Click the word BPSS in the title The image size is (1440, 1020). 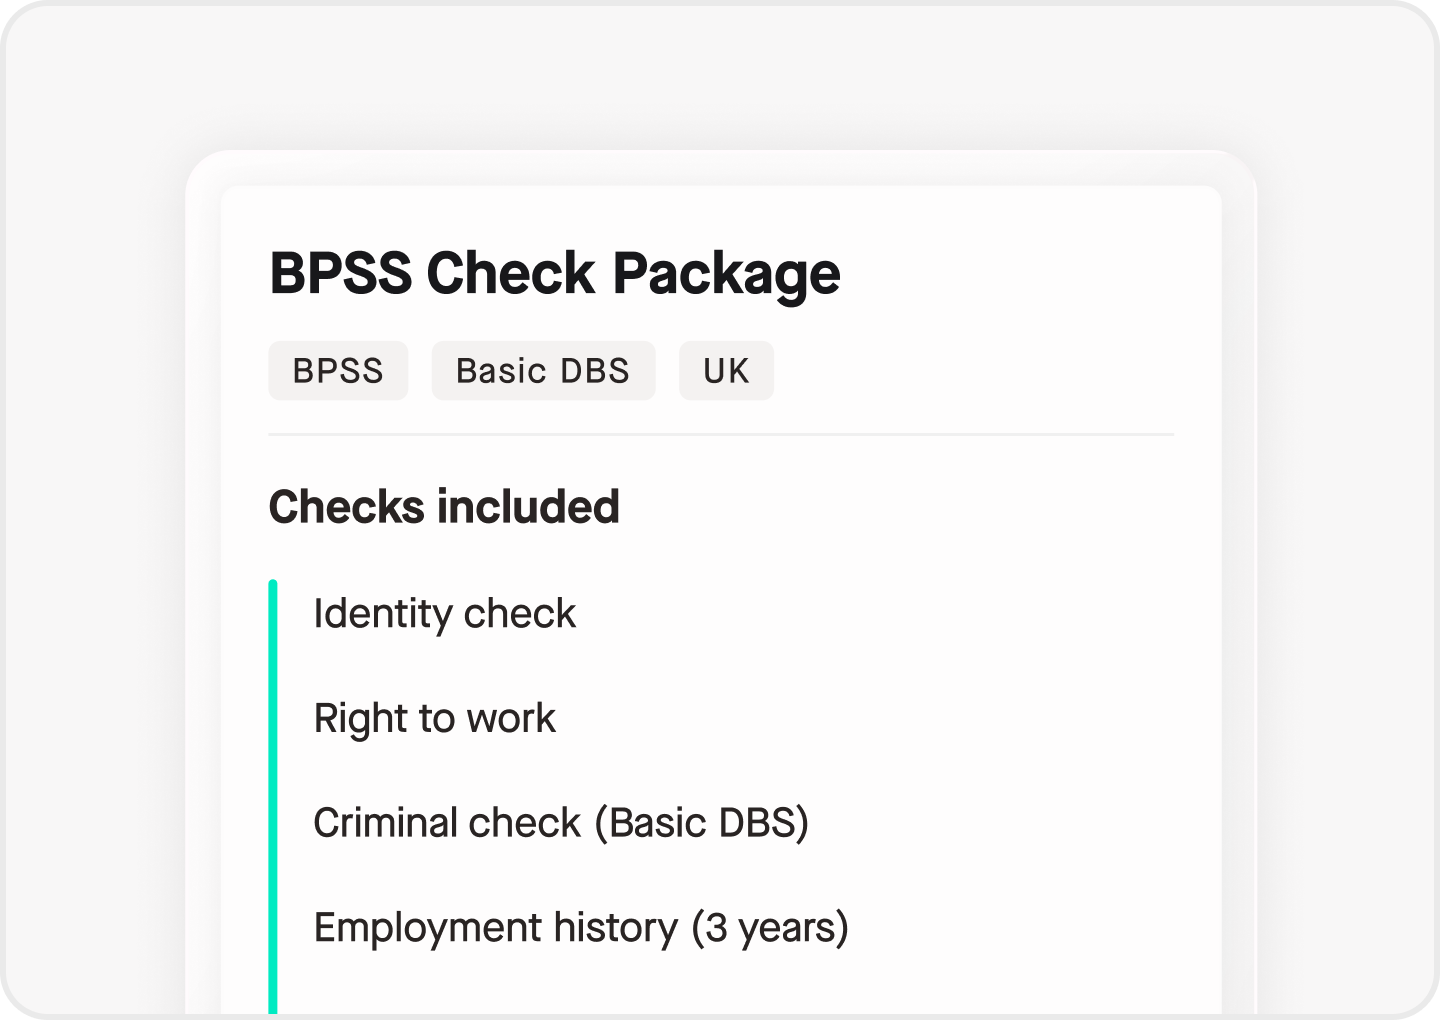[341, 274]
